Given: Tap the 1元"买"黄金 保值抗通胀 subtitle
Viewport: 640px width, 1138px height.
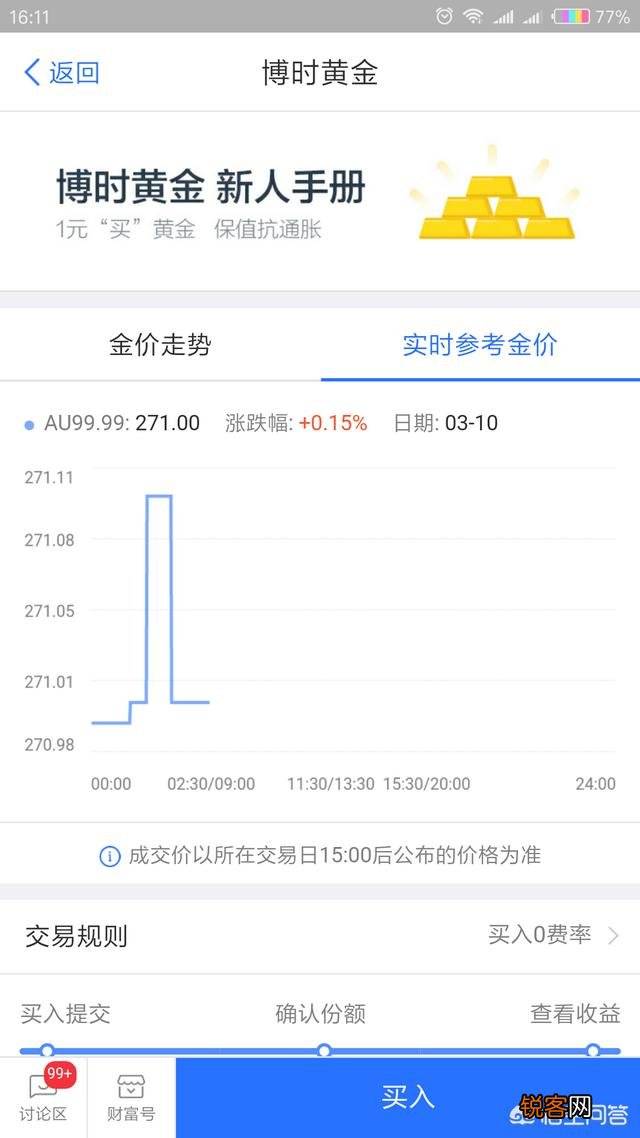Looking at the screenshot, I should [189, 229].
